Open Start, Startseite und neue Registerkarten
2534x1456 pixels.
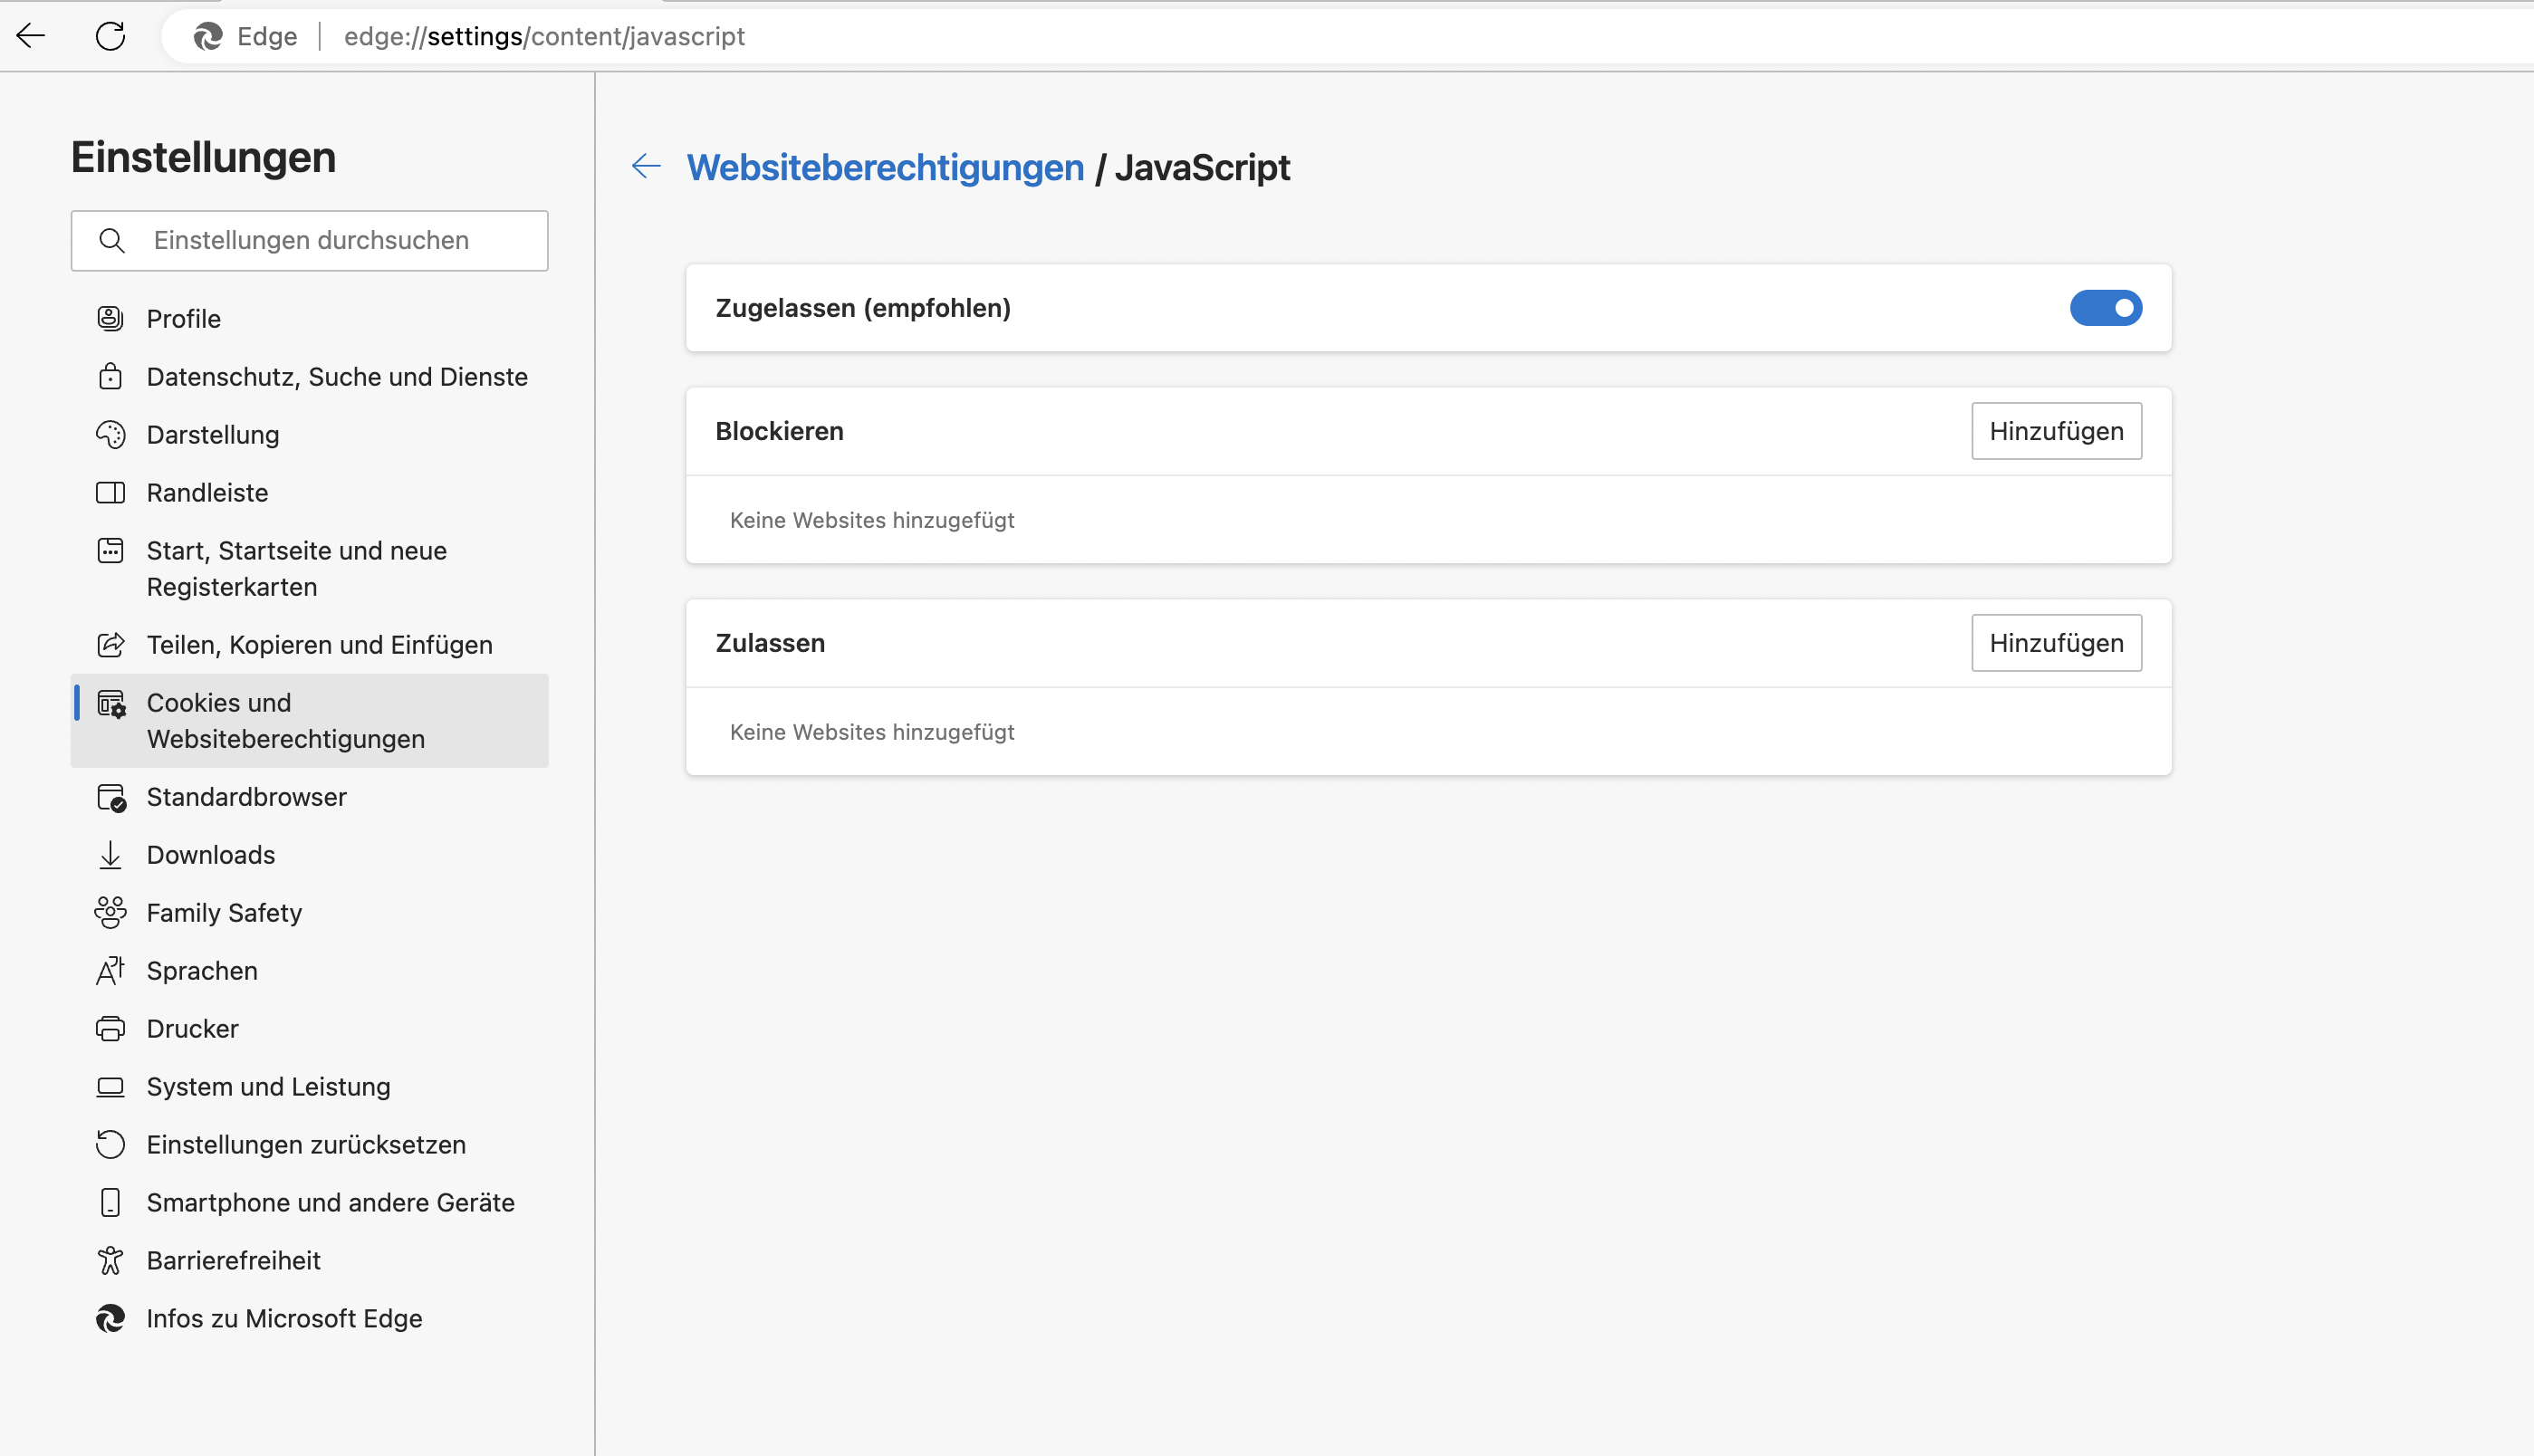coord(309,569)
